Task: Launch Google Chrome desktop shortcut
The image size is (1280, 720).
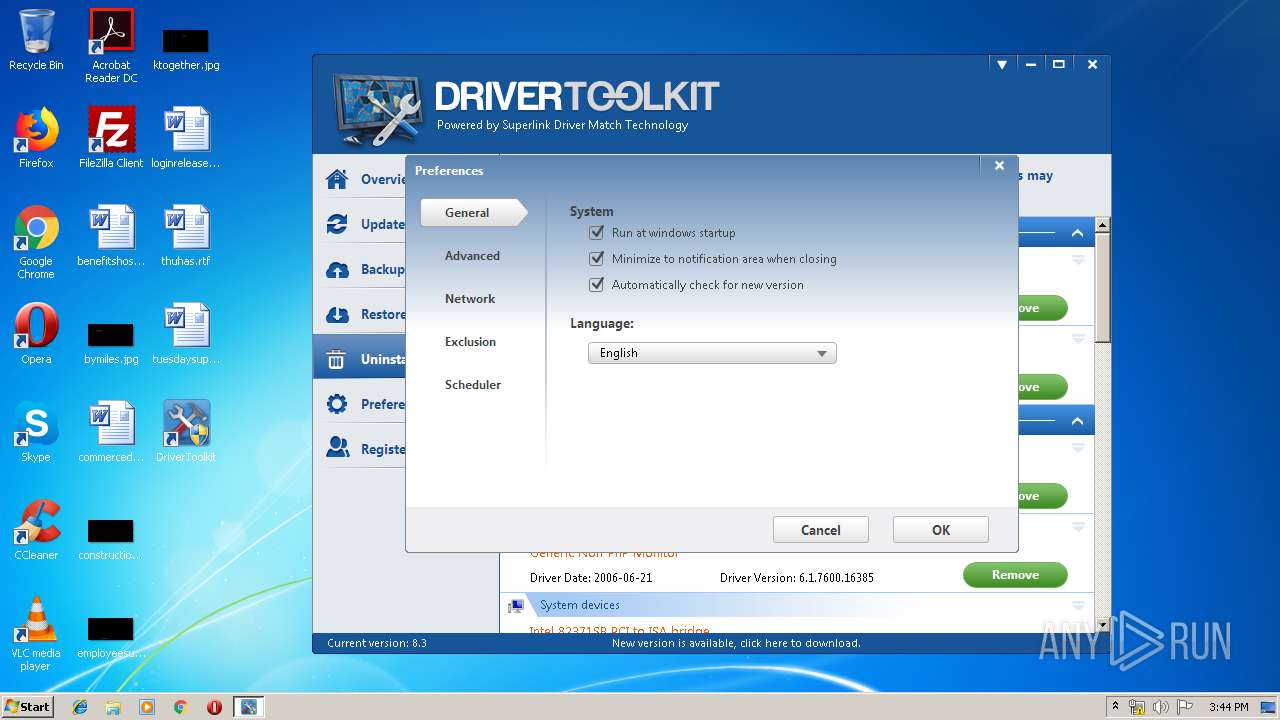Action: click(36, 242)
